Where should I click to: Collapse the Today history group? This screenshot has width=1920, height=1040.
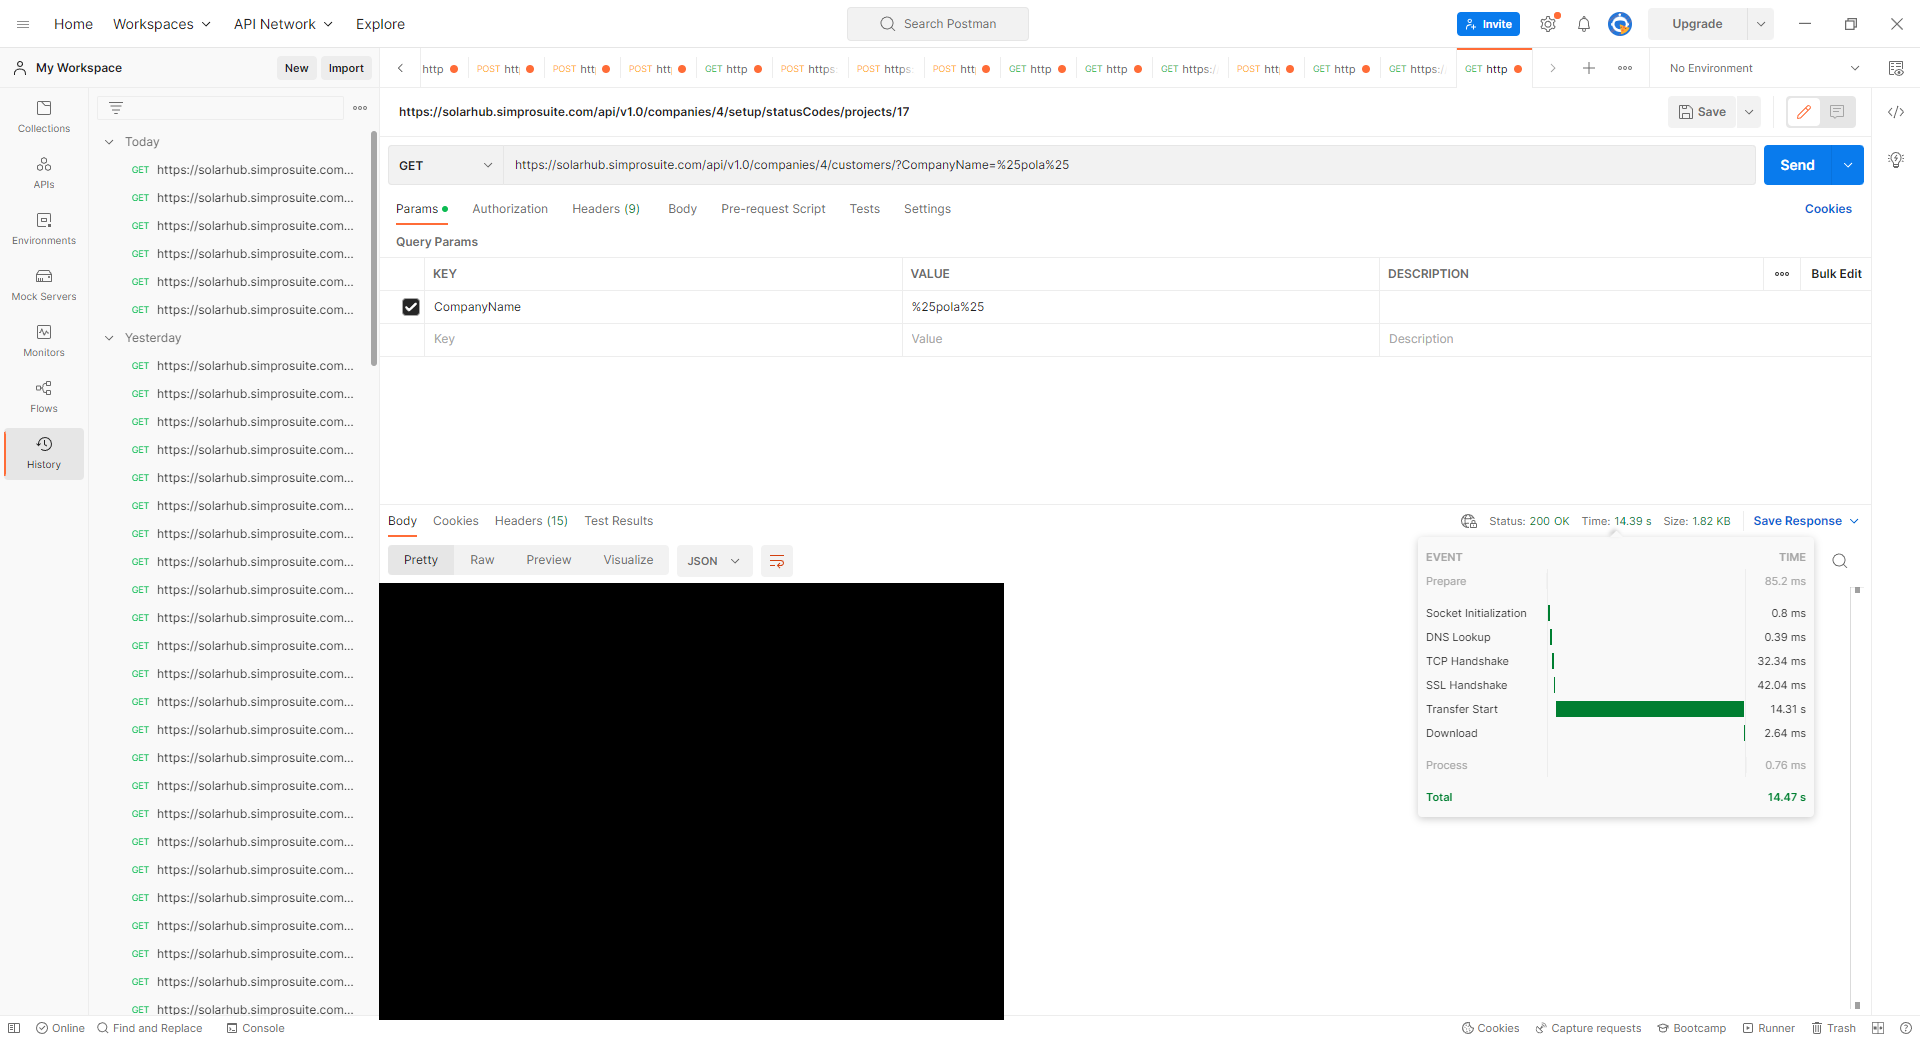point(109,142)
